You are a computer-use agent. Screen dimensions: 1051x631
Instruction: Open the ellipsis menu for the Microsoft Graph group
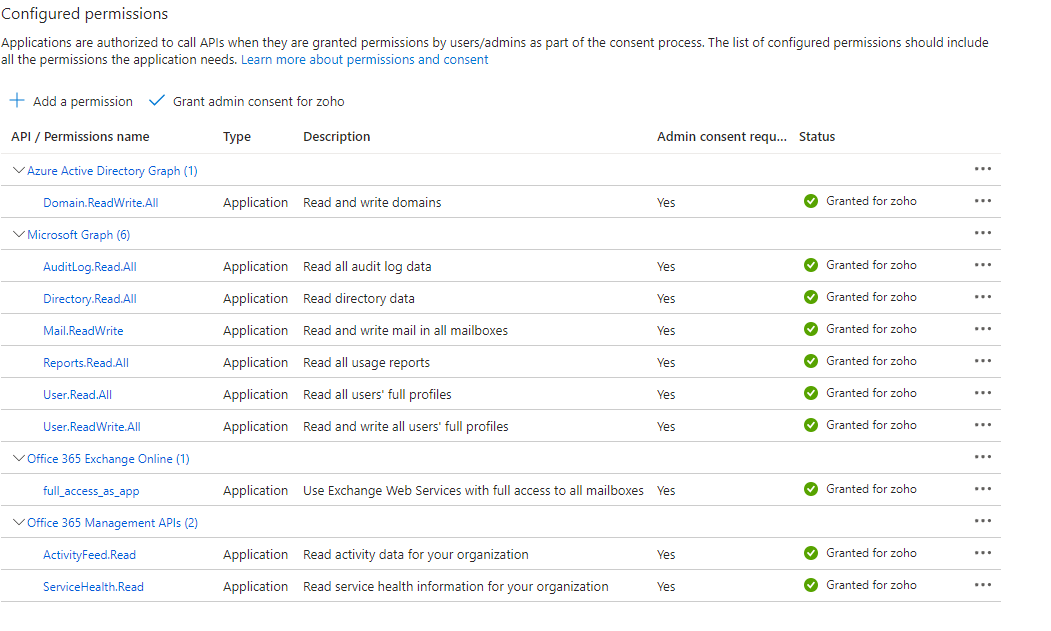pyautogui.click(x=982, y=233)
